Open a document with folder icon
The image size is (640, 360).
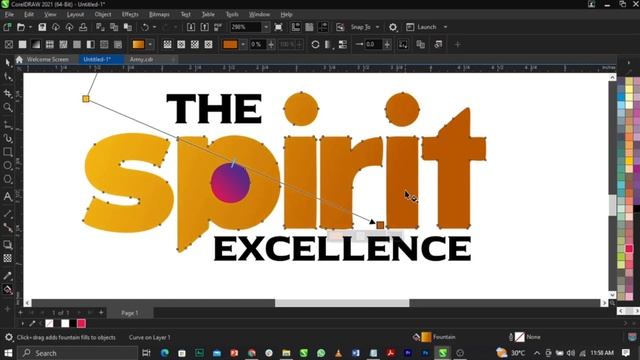pos(21,27)
